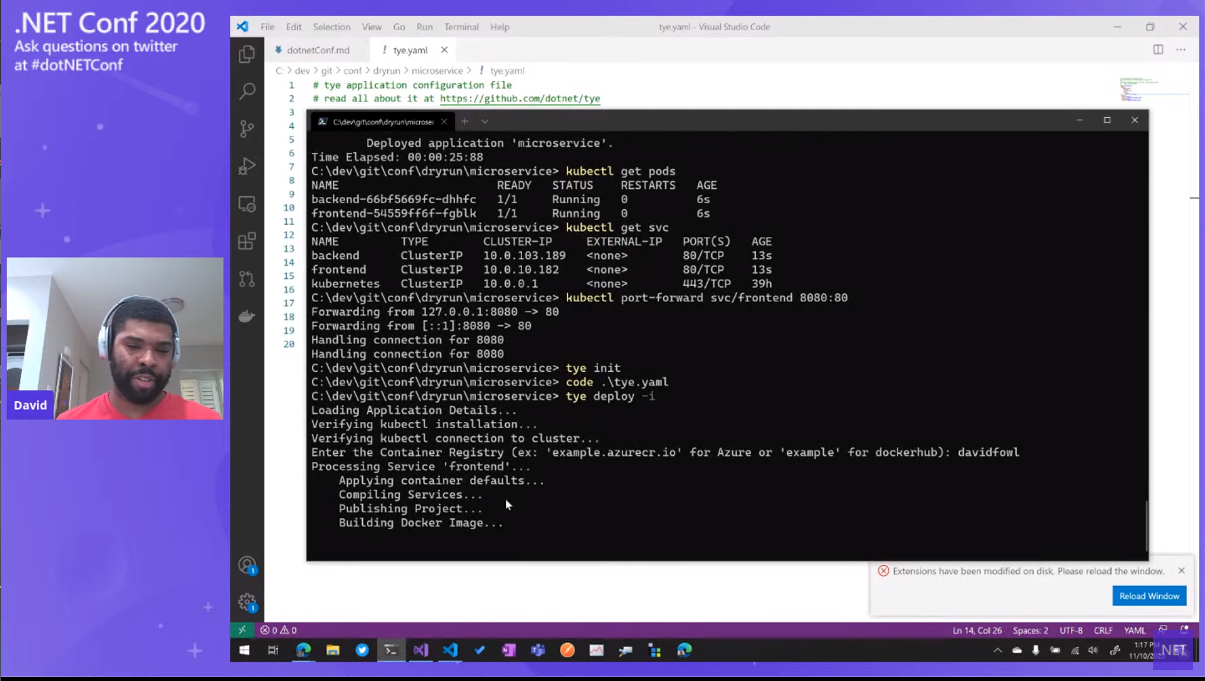Click the UTF-8 encoding indicator
Screen dimensions: 1205x681
1071,630
